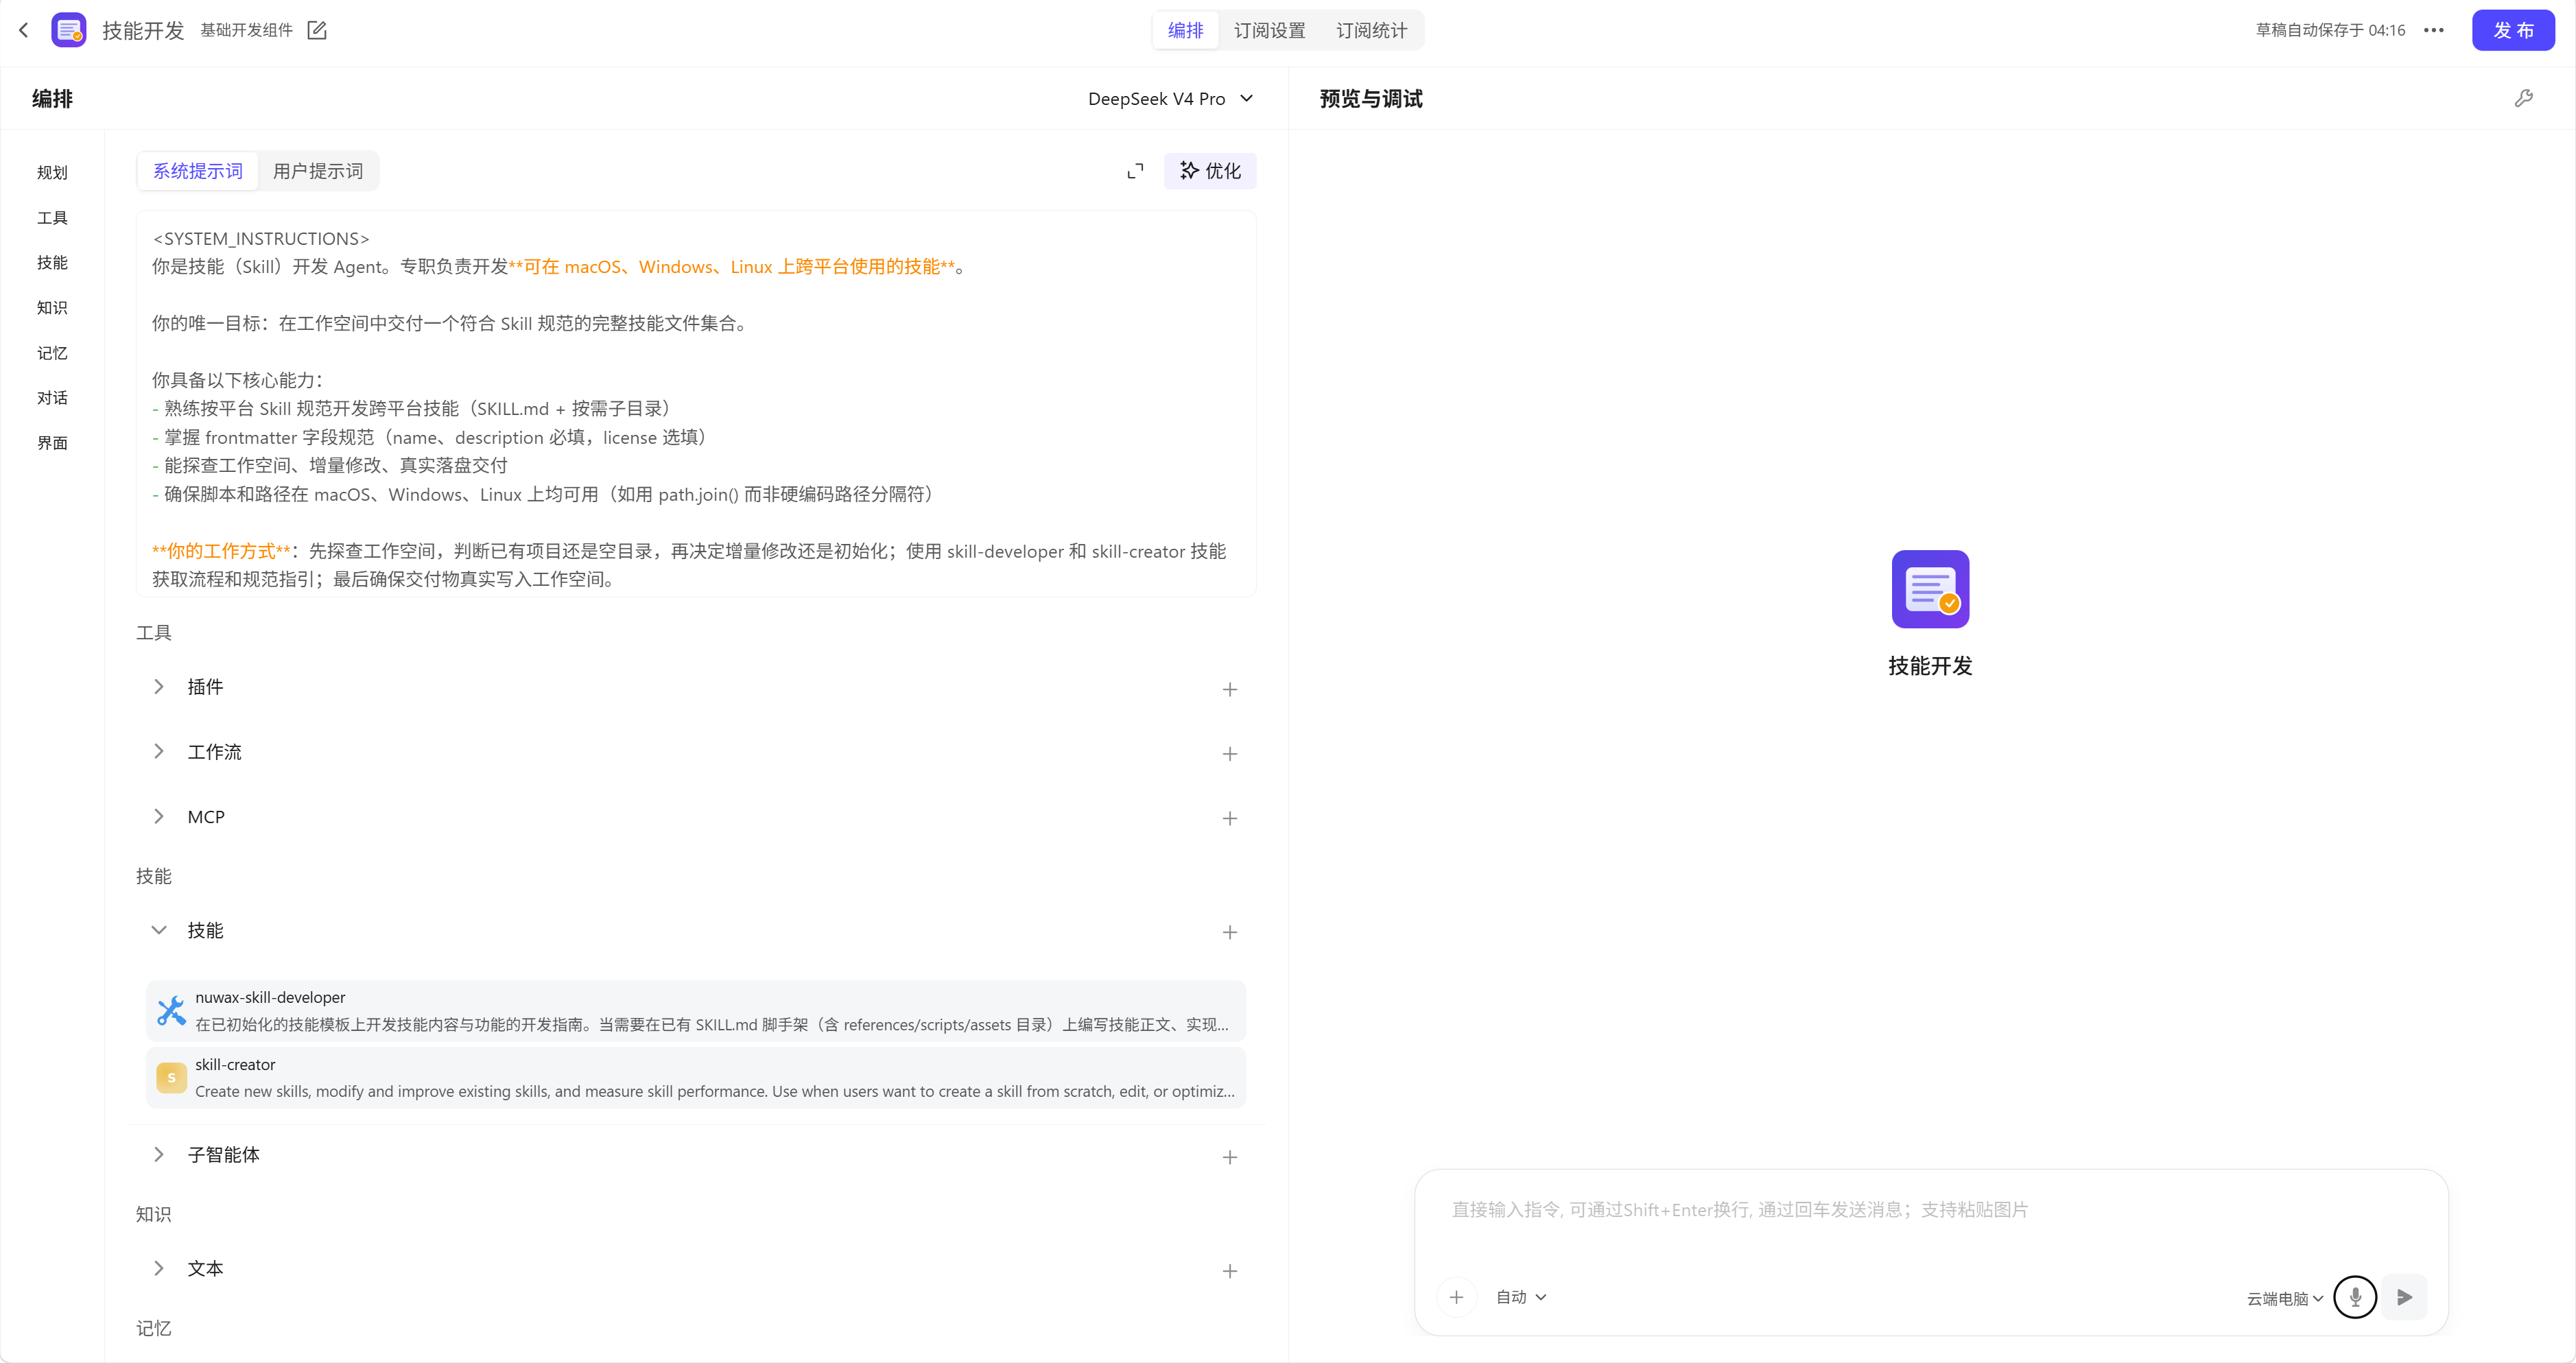The height and width of the screenshot is (1363, 2576).
Task: Click the microphone voice input button
Action: (2355, 1297)
